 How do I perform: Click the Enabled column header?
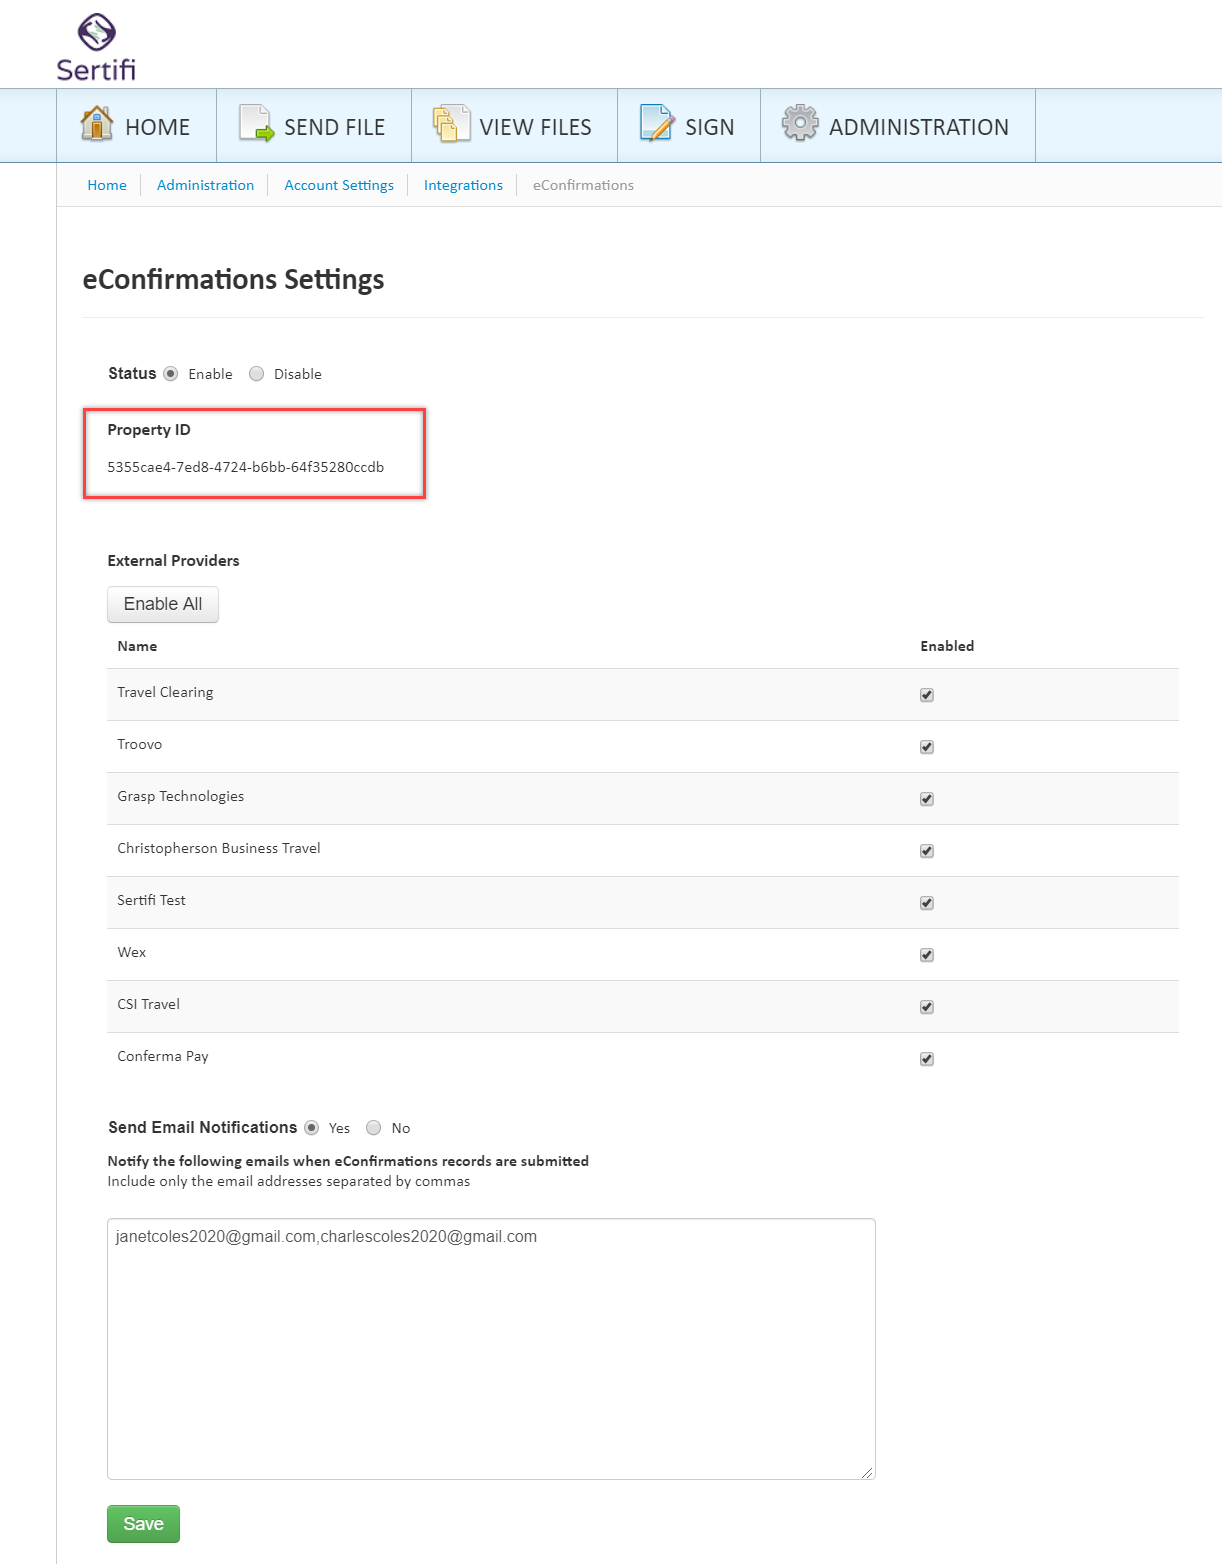click(947, 646)
